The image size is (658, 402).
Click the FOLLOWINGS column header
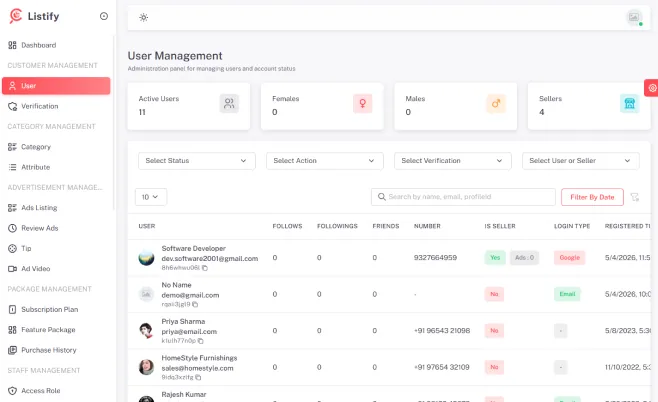pos(337,226)
